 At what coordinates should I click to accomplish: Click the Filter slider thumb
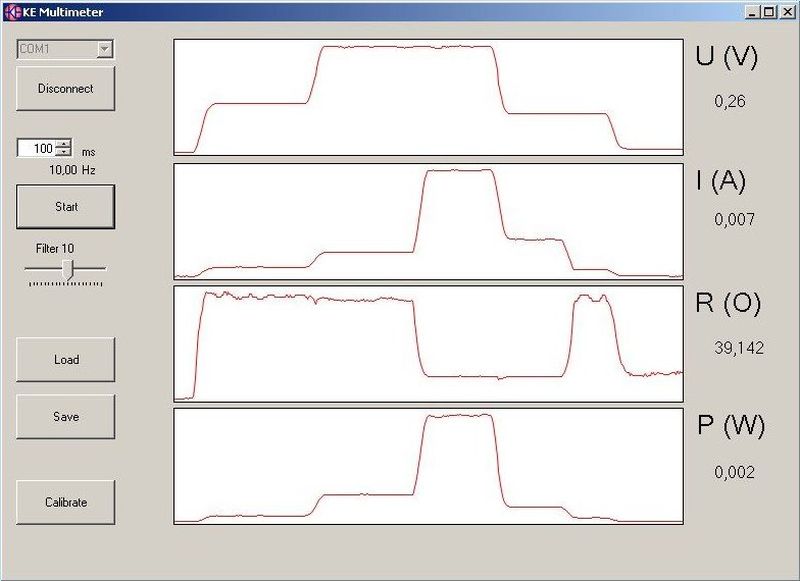click(x=67, y=268)
